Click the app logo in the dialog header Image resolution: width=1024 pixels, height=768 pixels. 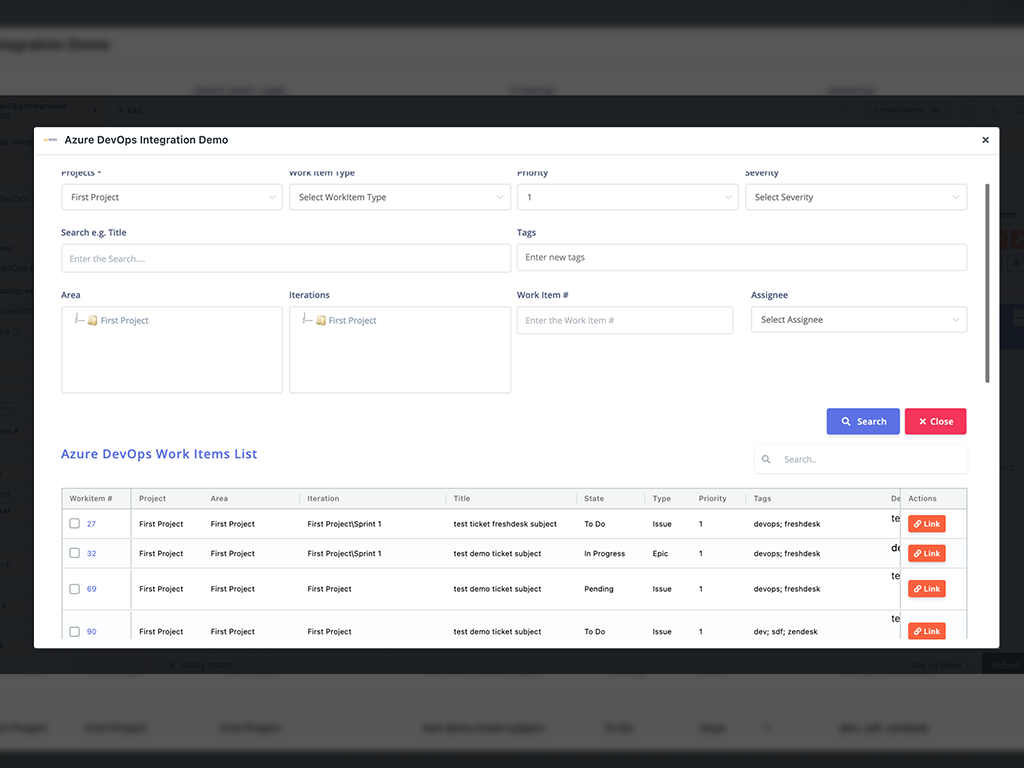coord(50,140)
